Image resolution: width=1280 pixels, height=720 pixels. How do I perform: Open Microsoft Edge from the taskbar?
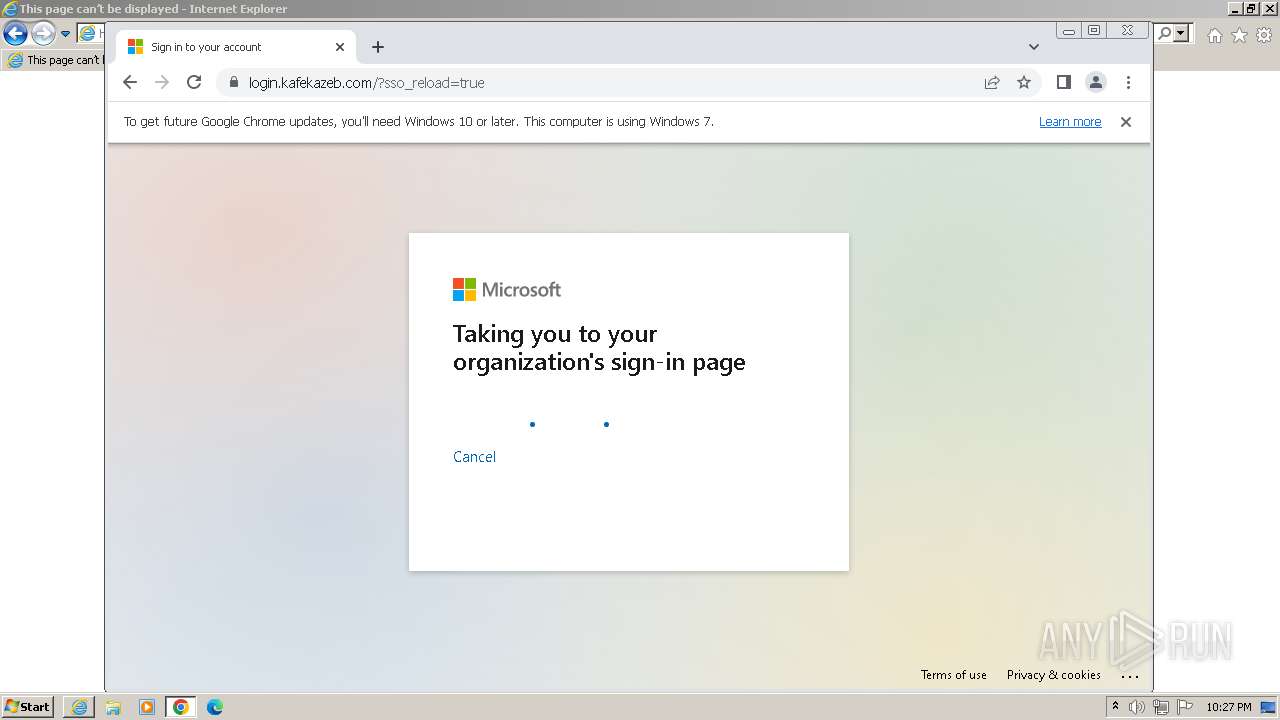215,707
